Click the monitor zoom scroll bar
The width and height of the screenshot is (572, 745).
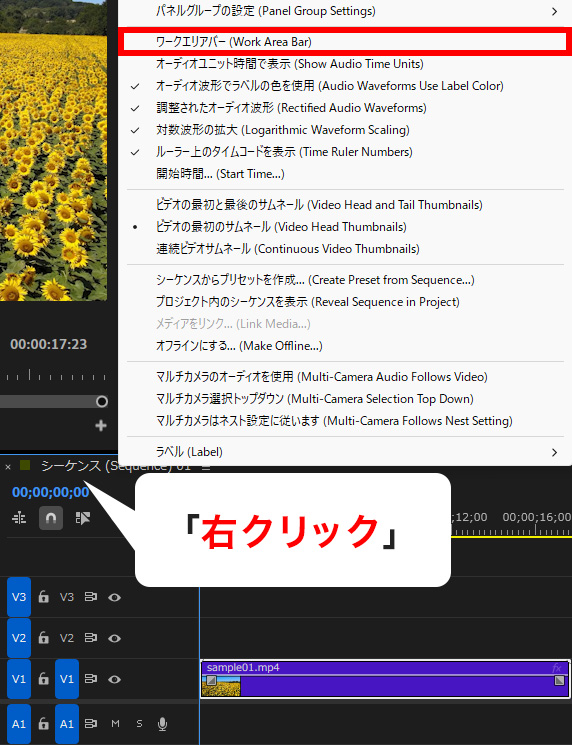[x=54, y=401]
